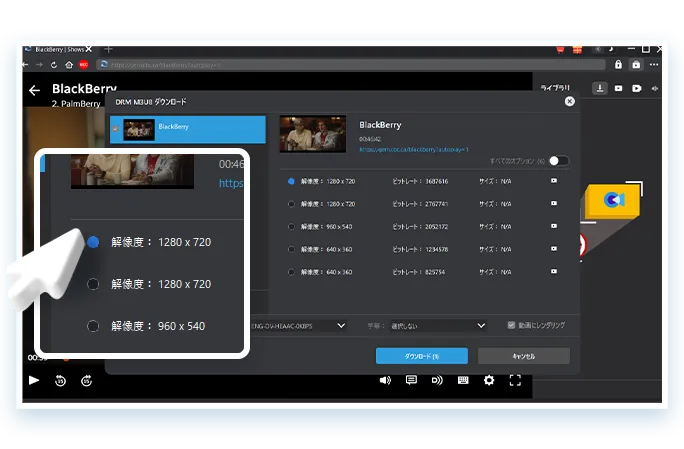The width and height of the screenshot is (684, 449).
Task: Close the BlackBerry | Shows tab
Action: click(89, 49)
